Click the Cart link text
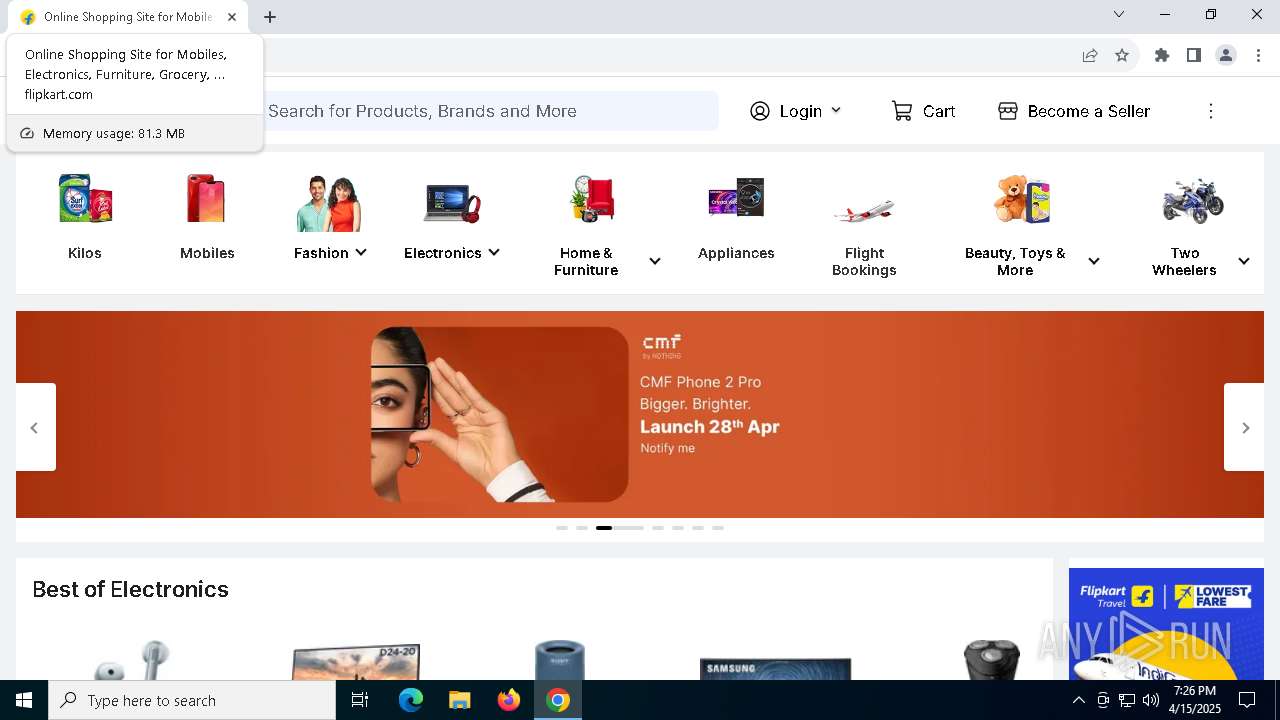Screen dimensions: 1280x720 click(939, 111)
